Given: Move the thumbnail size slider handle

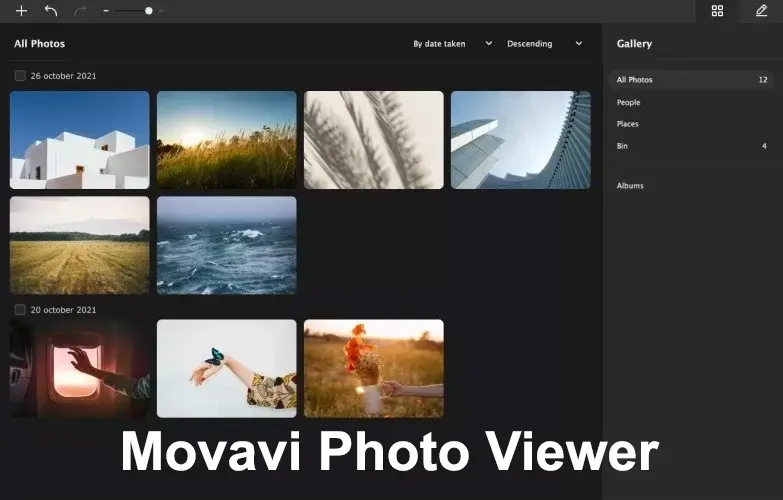Looking at the screenshot, I should tap(149, 11).
